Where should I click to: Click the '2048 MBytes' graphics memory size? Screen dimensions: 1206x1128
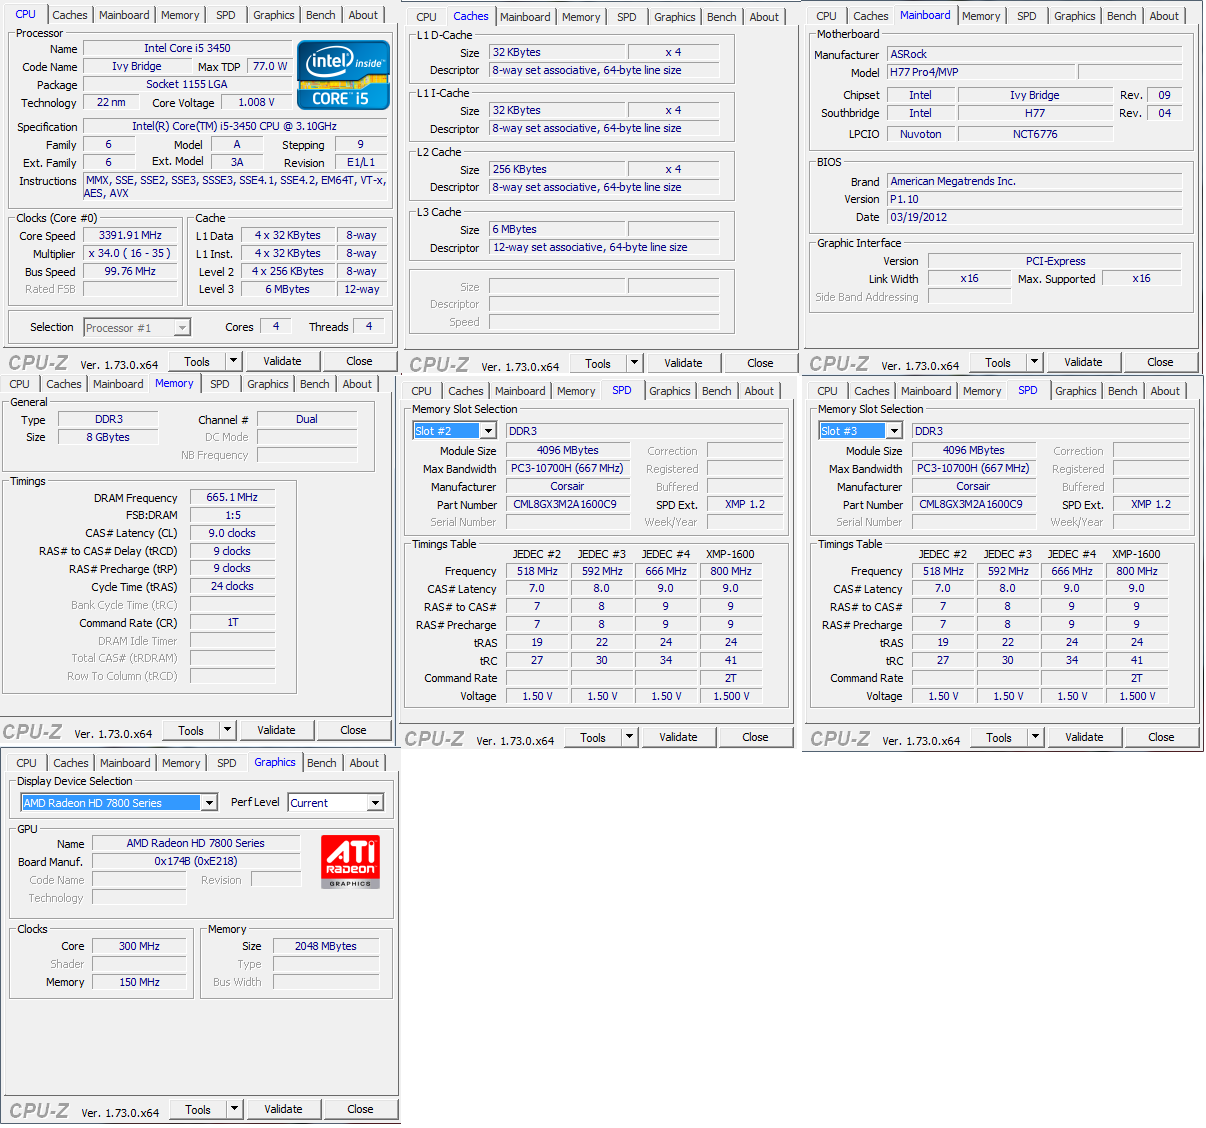click(326, 946)
